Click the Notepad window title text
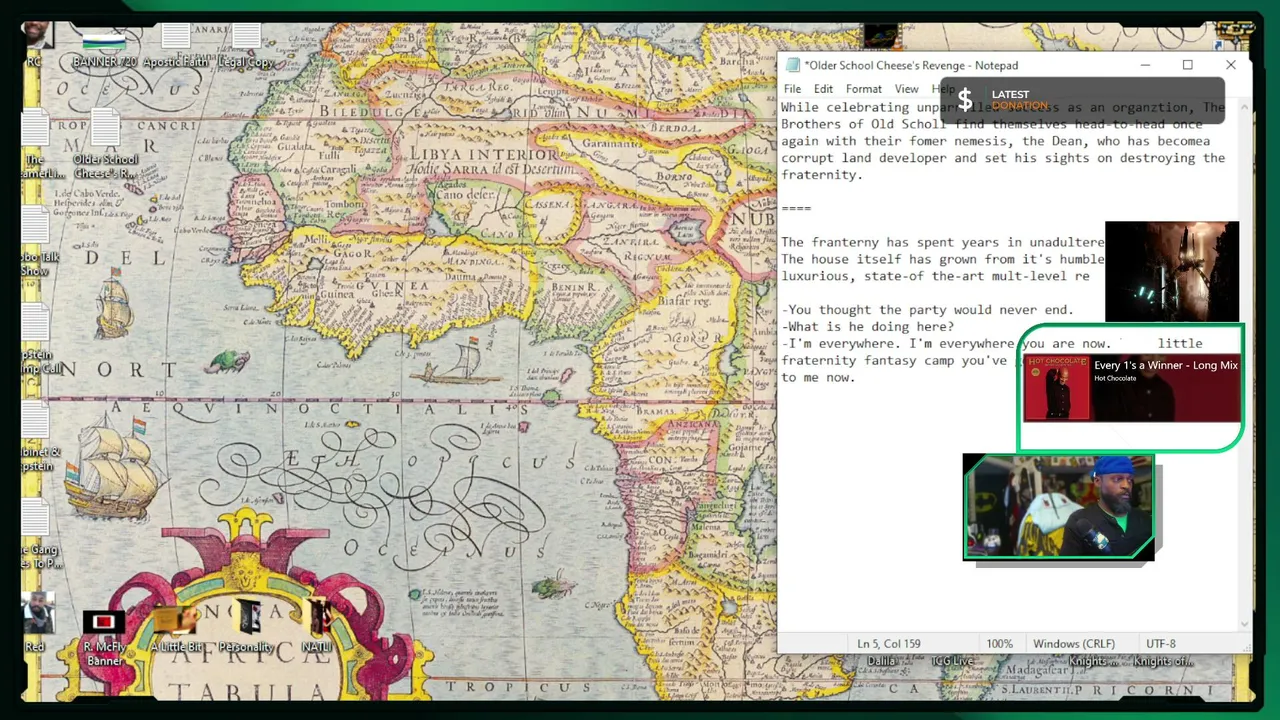1280x720 pixels. pos(911,66)
